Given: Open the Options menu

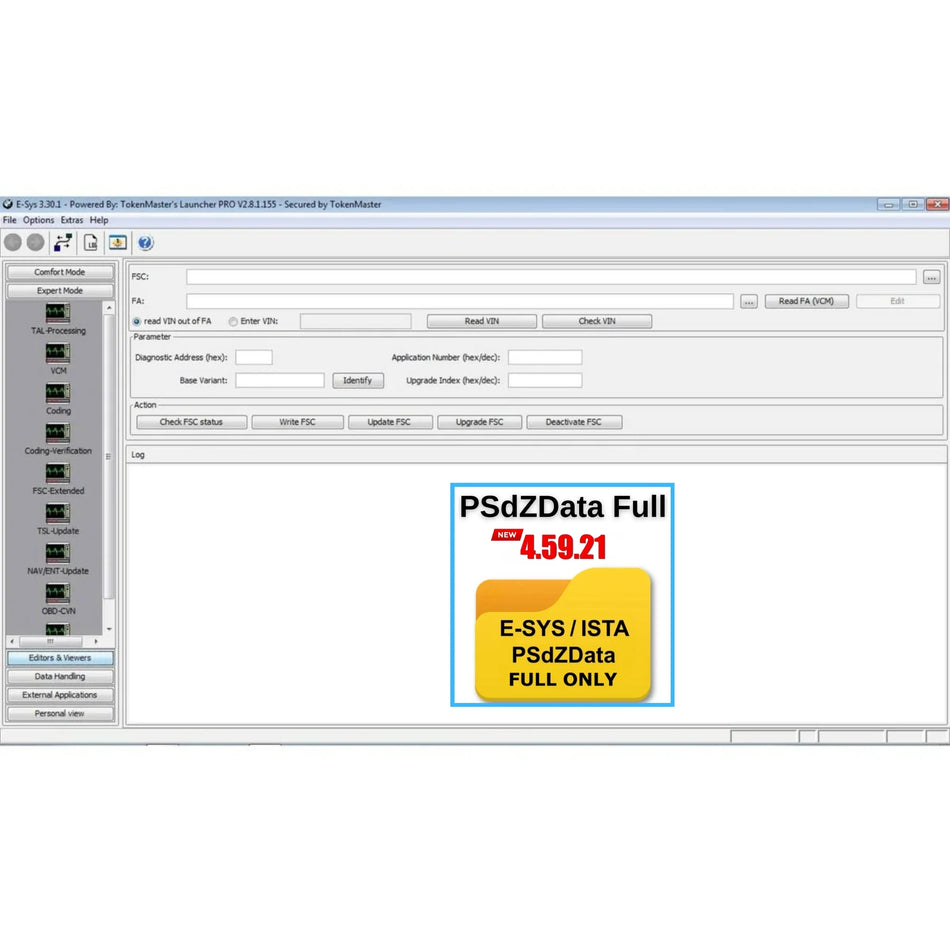Looking at the screenshot, I should (x=39, y=220).
